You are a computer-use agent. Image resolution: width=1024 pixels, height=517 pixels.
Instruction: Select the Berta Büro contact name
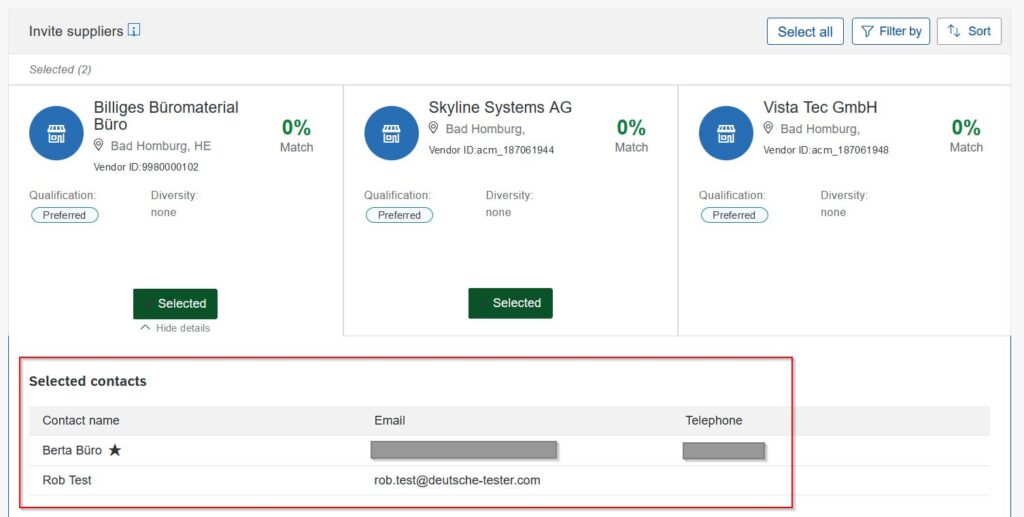72,450
